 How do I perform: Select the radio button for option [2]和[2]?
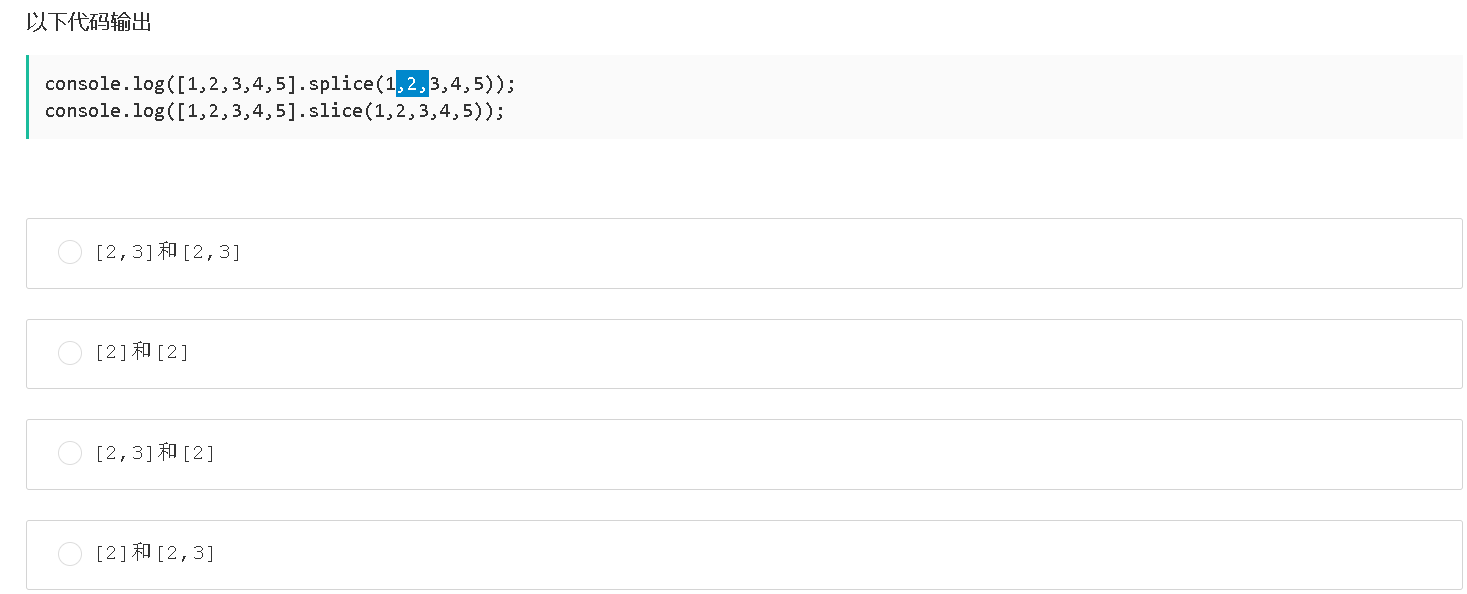click(x=70, y=353)
